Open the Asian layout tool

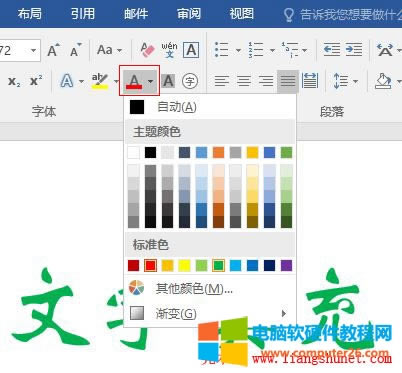(x=385, y=50)
